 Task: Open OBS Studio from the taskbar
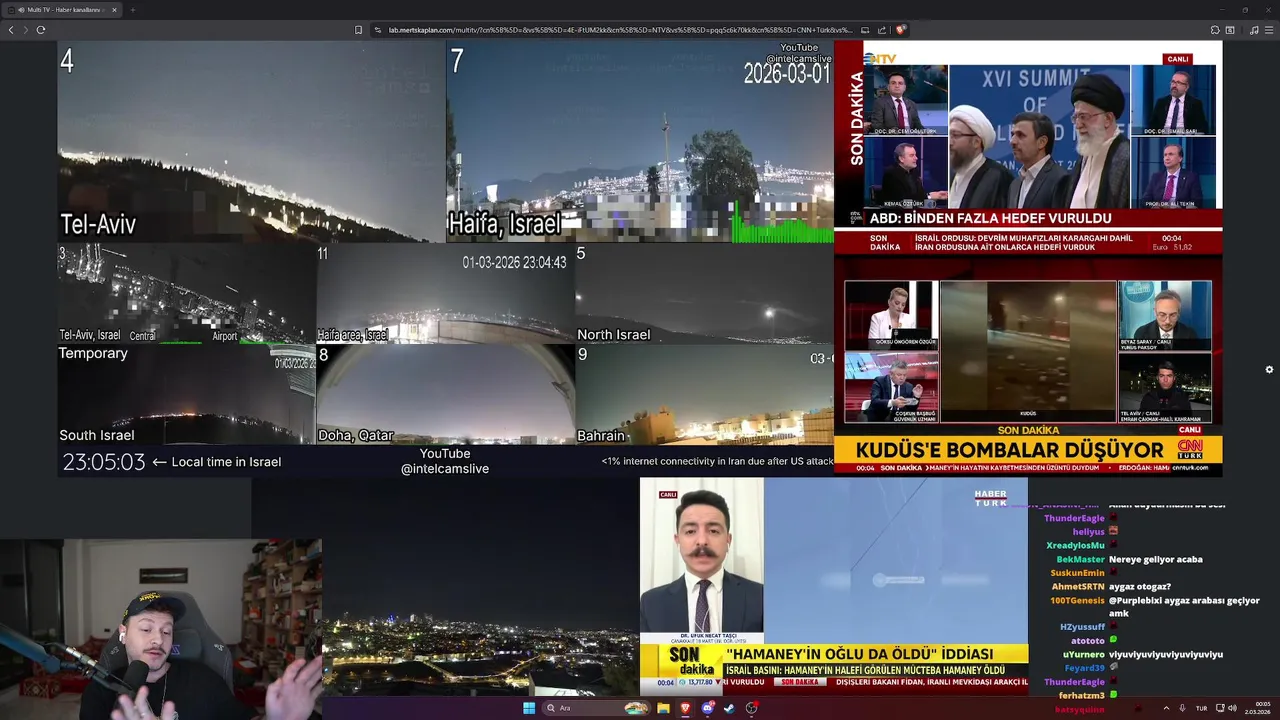[751, 708]
